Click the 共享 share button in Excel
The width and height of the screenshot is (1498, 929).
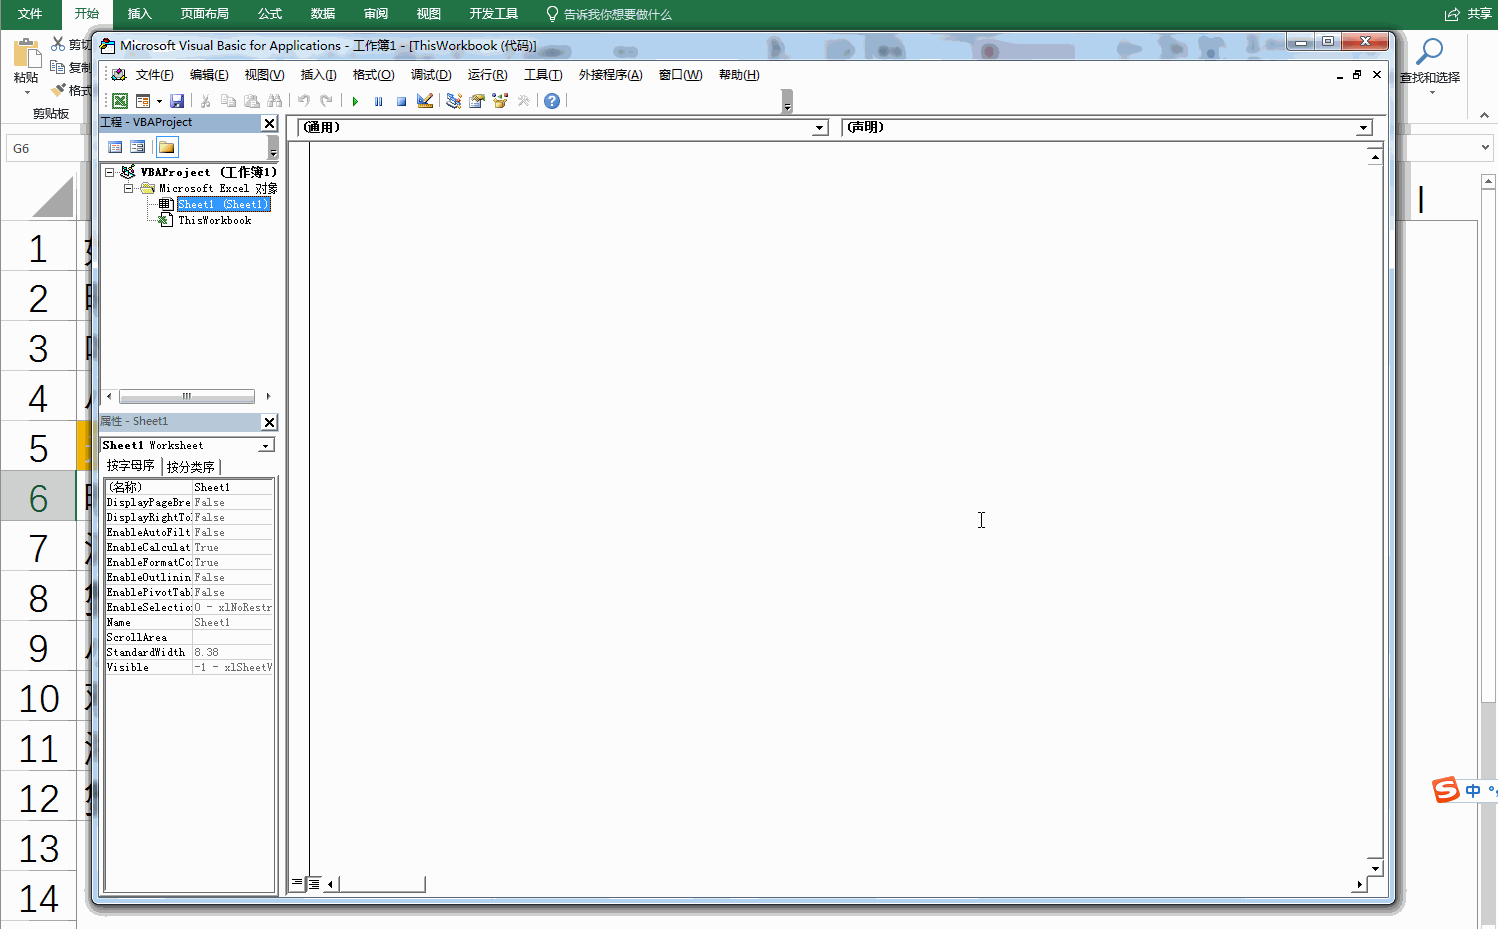(1469, 14)
